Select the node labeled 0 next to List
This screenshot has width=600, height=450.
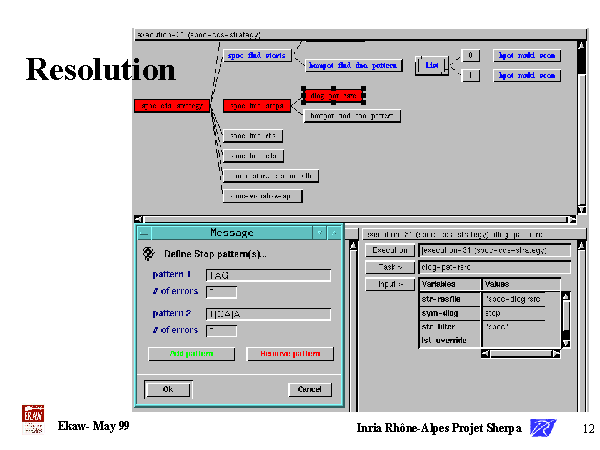click(472, 55)
